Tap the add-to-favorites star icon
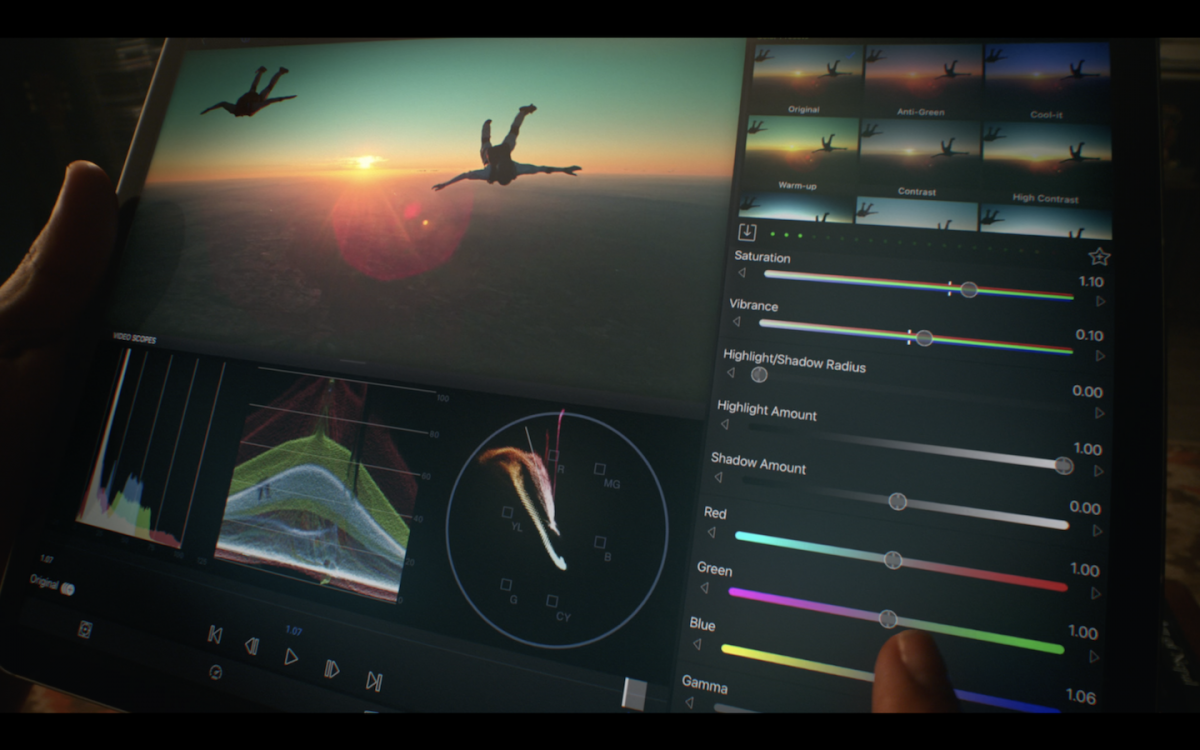Image resolution: width=1200 pixels, height=750 pixels. click(x=1098, y=257)
